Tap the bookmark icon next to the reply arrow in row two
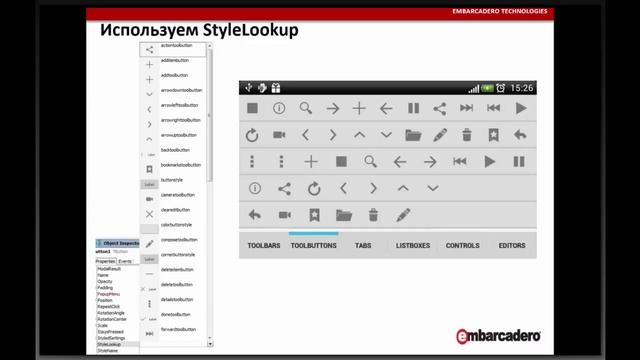The width and height of the screenshot is (640, 360). pos(493,135)
